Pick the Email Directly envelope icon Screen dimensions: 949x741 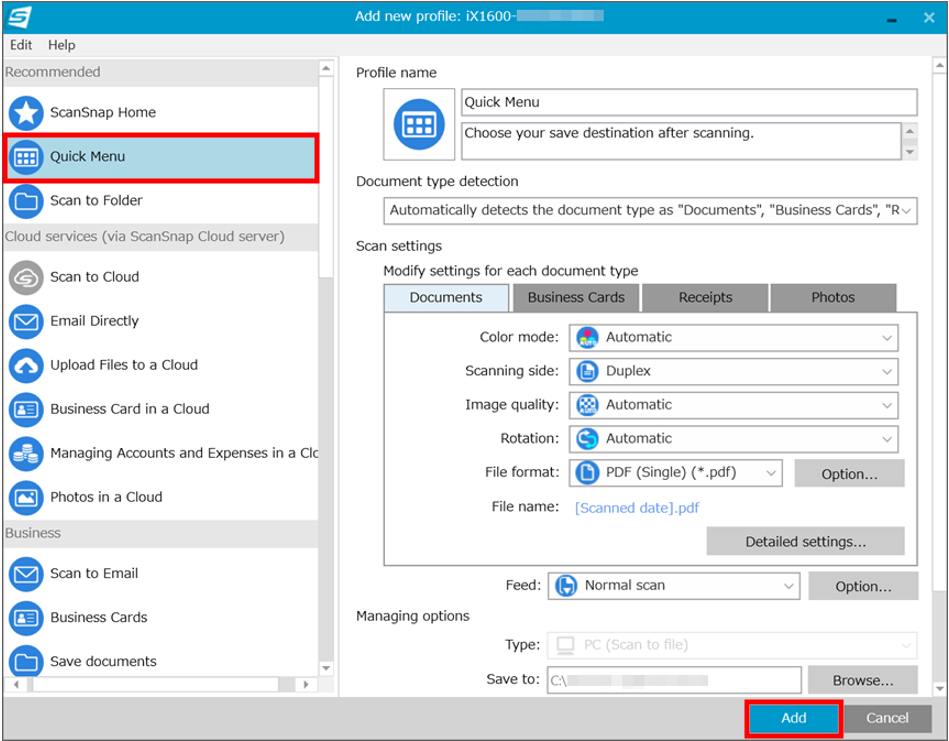pos(26,321)
